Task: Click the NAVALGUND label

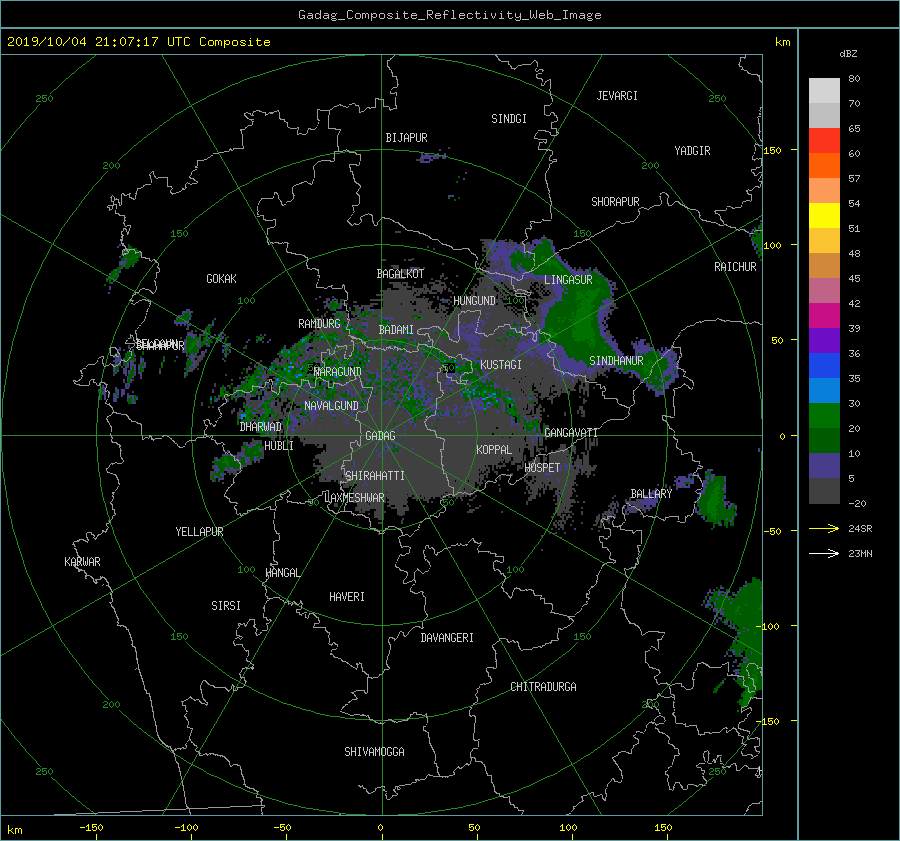Action: (x=331, y=406)
